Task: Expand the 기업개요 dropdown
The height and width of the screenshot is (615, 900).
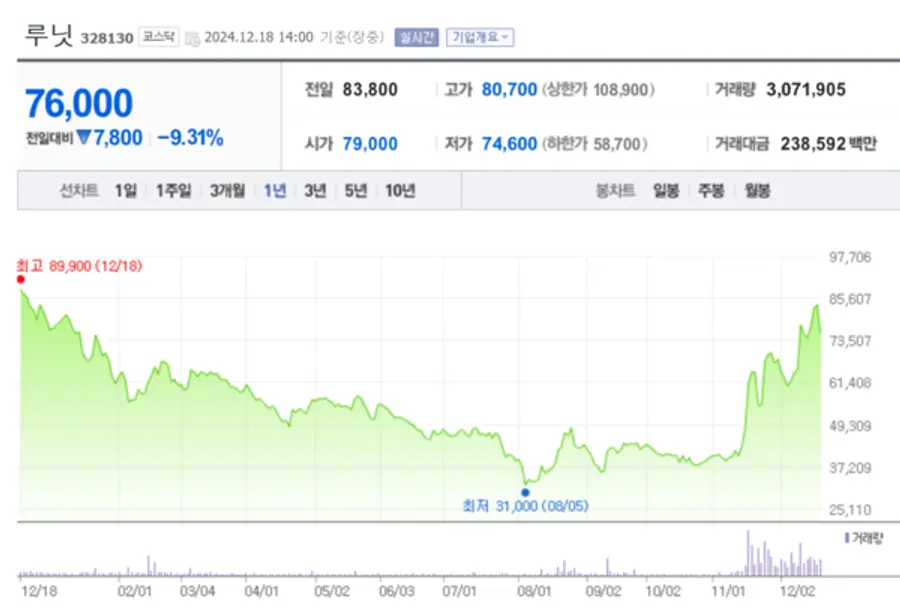Action: 480,38
